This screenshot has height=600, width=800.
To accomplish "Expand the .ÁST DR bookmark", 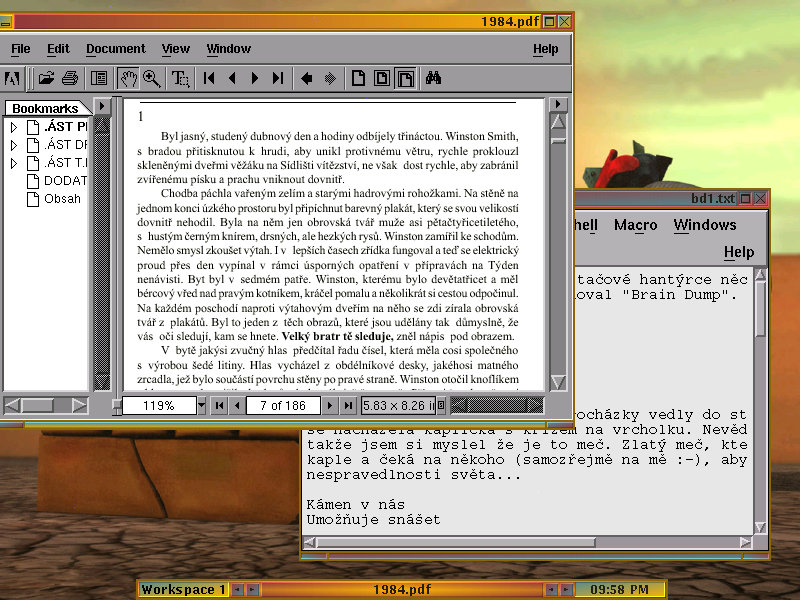I will 14,145.
